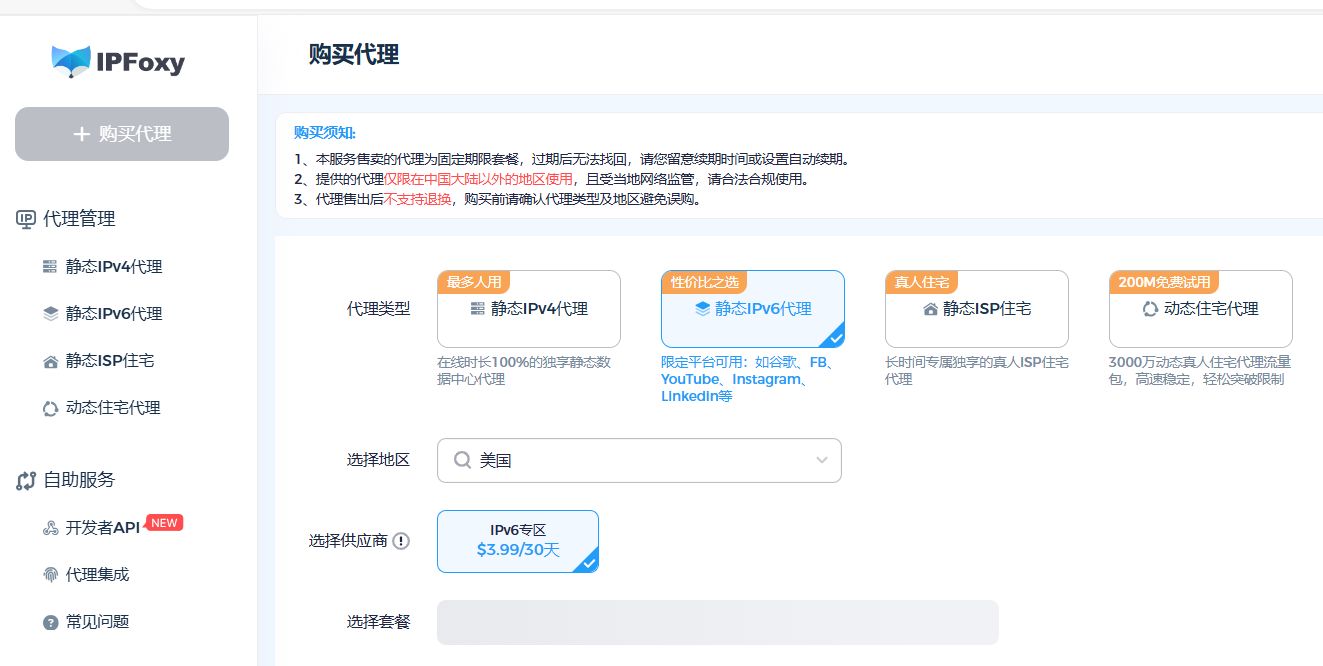Click the info icon beside 选择供应商
The image size is (1323, 666).
401,542
